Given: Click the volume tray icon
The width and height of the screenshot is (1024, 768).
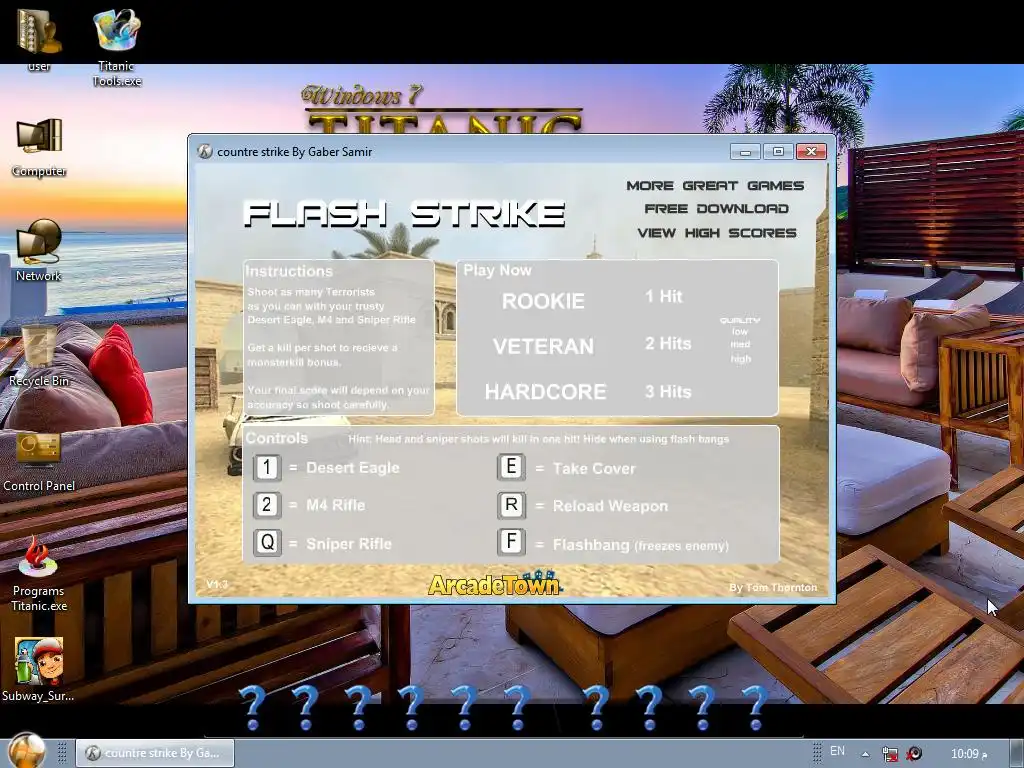Looking at the screenshot, I should point(914,754).
